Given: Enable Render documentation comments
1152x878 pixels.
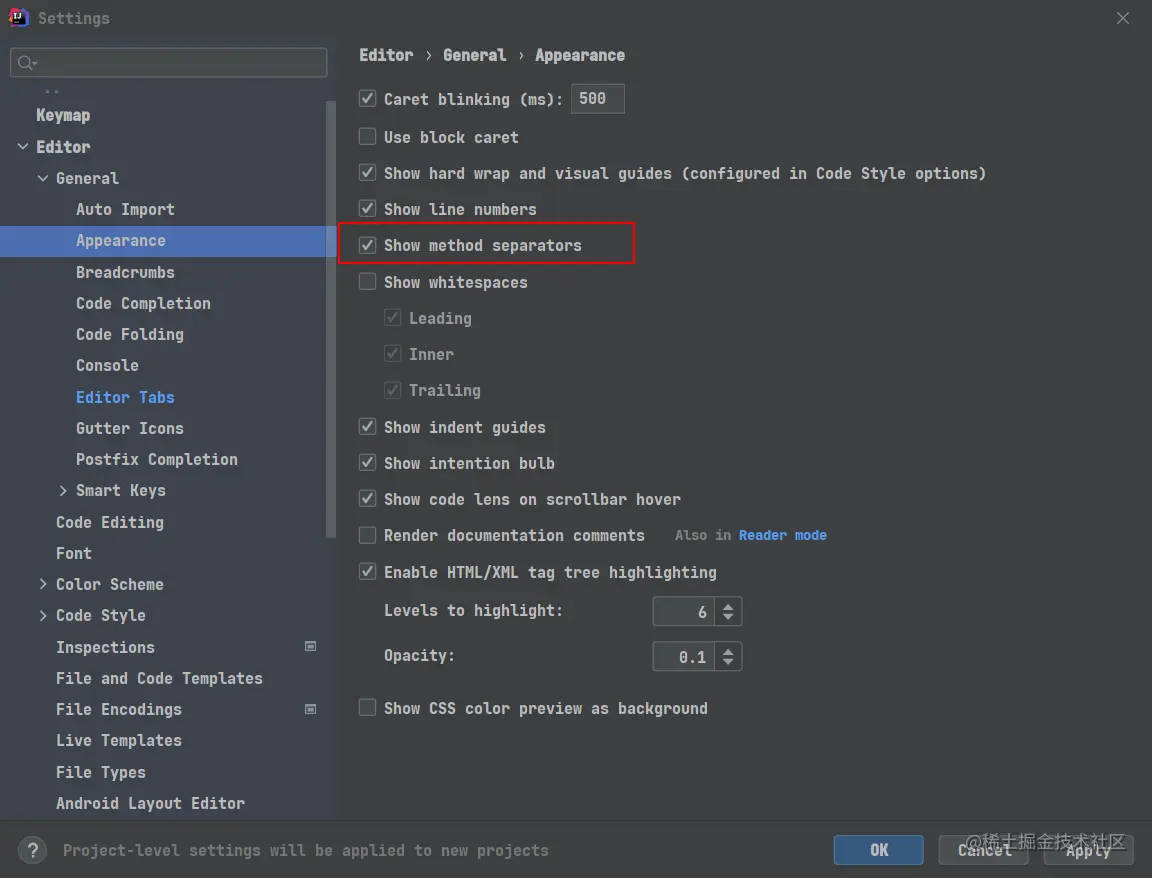Looking at the screenshot, I should (x=367, y=535).
